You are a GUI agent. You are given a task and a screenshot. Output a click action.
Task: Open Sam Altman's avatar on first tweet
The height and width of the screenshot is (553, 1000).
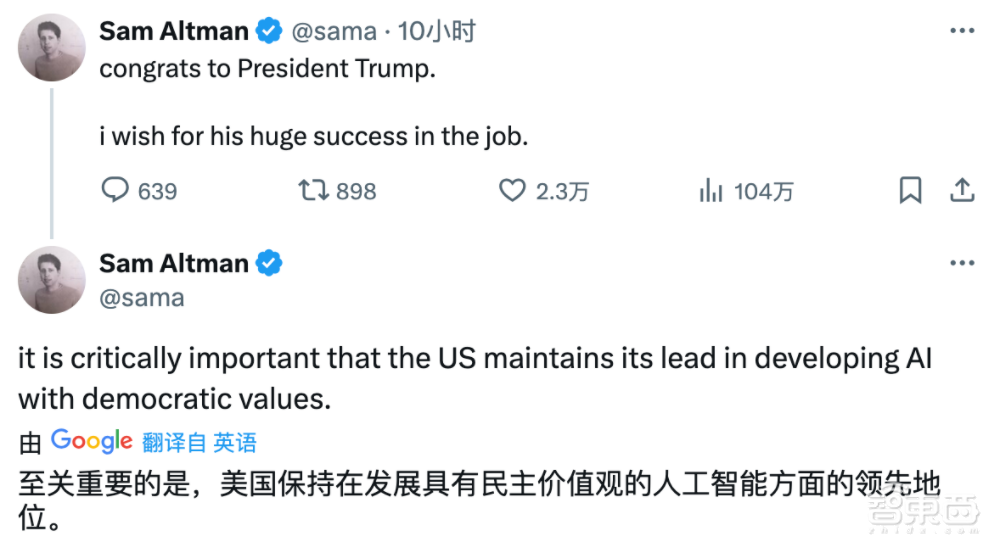[x=52, y=47]
